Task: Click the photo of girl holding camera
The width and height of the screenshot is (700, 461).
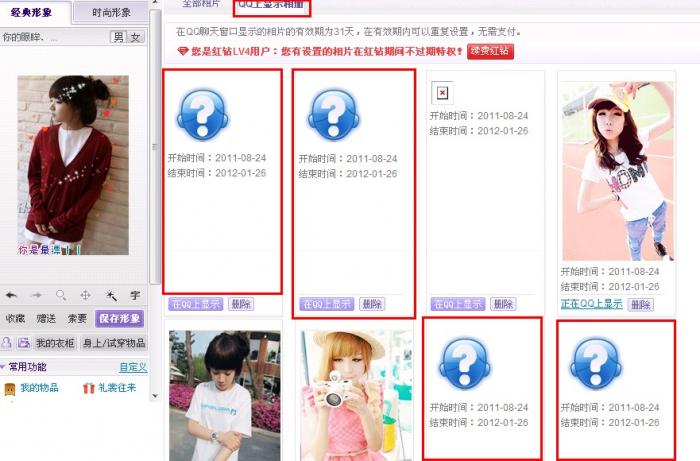Action: (x=356, y=395)
